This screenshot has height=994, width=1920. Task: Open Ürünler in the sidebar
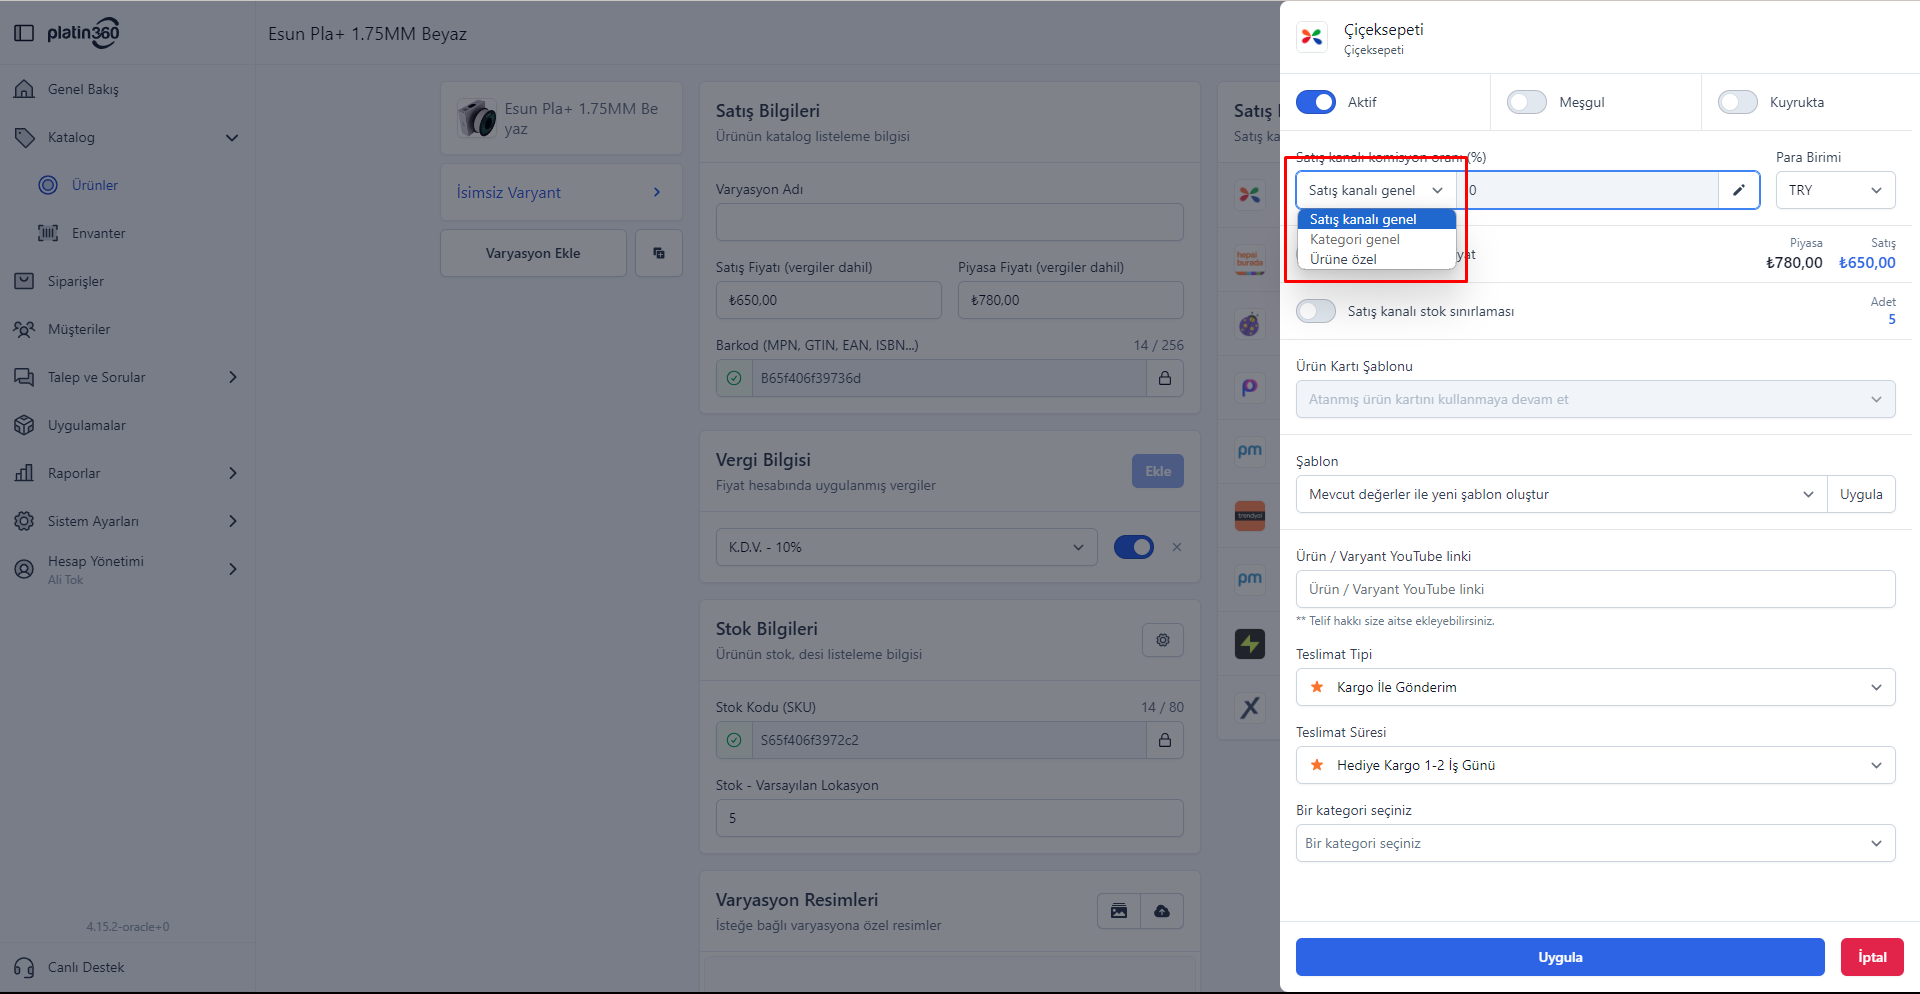pos(95,185)
